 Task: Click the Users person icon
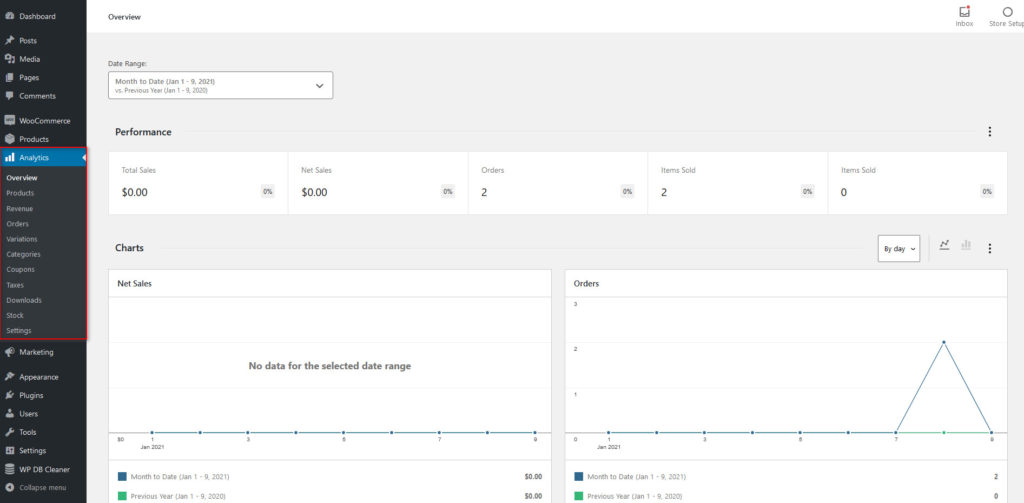[10, 414]
